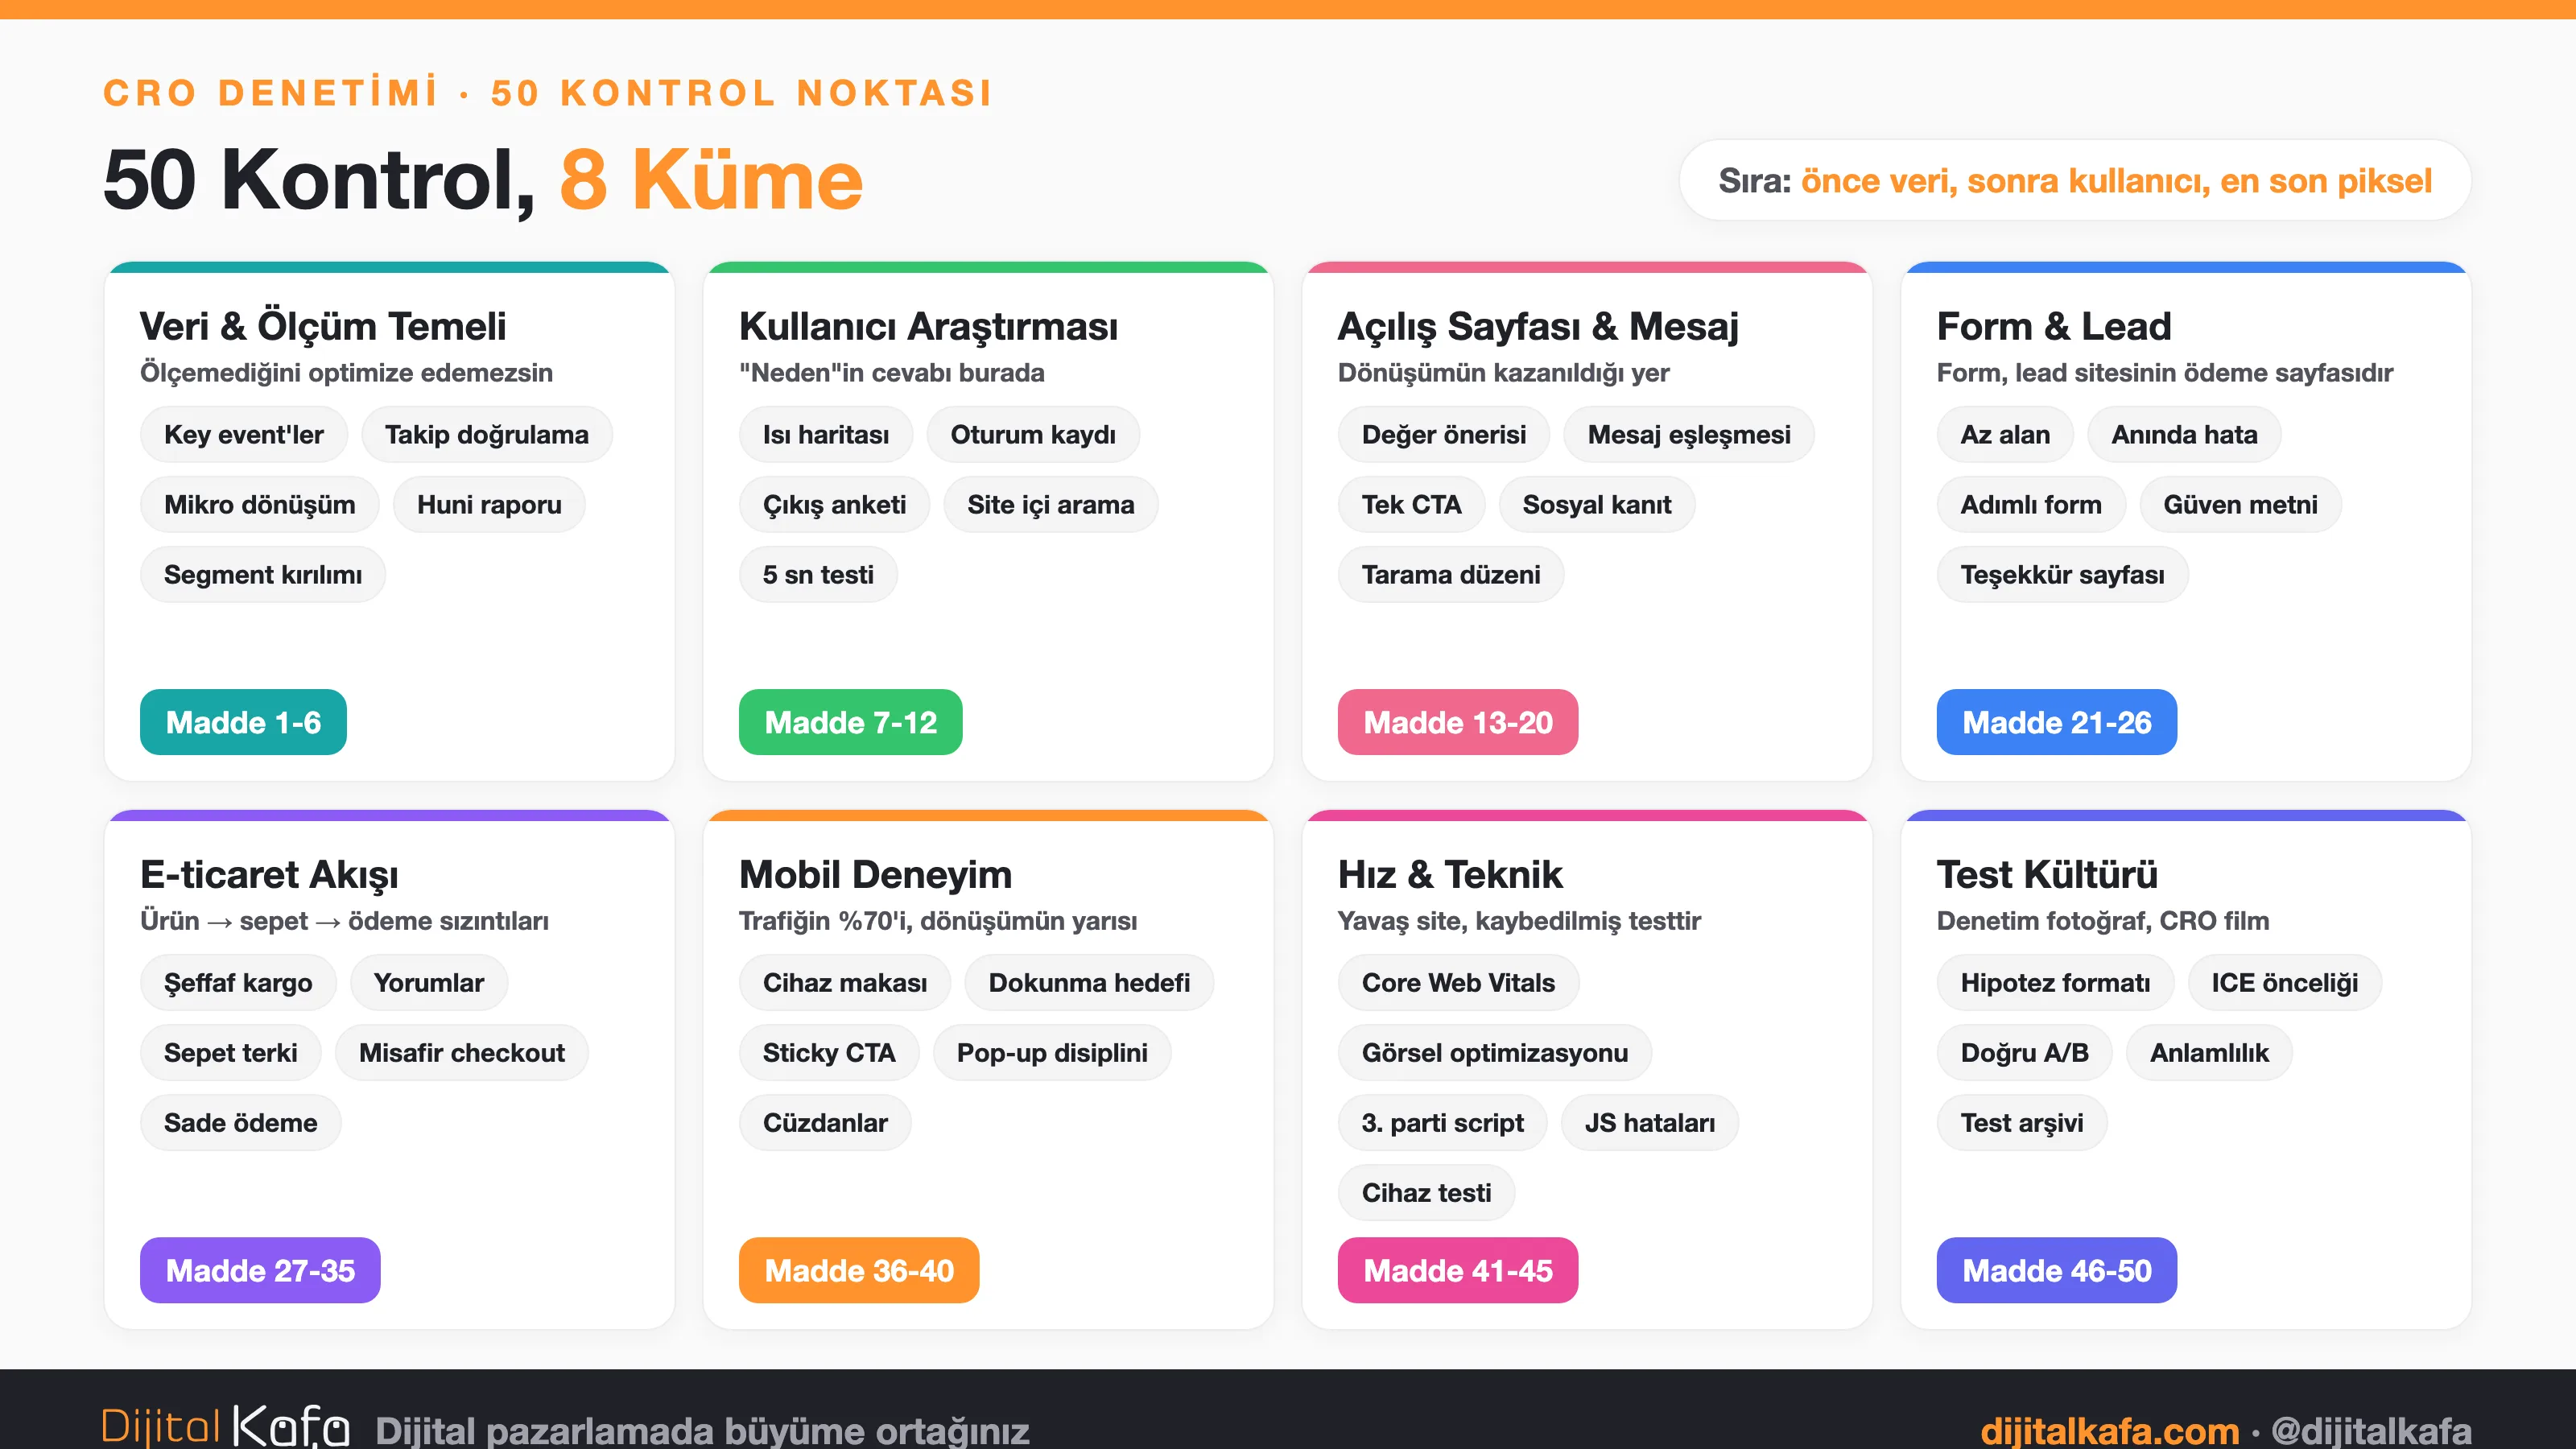Select the Key event'ler chip
The width and height of the screenshot is (2576, 1449).
pyautogui.click(x=244, y=434)
